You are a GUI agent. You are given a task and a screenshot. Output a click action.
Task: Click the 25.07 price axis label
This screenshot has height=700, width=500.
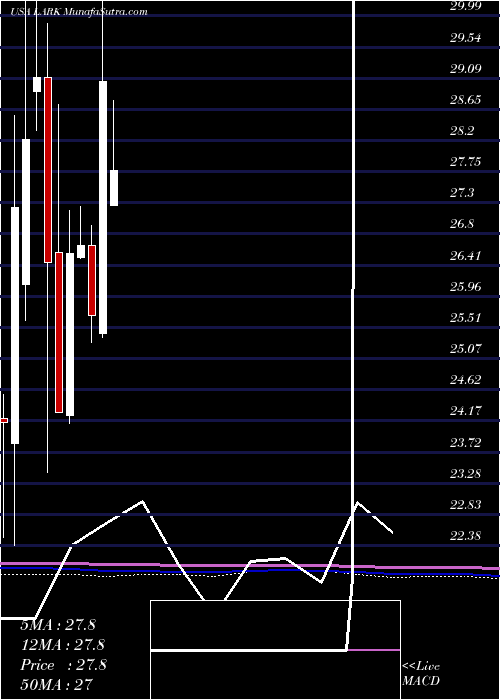(x=465, y=348)
